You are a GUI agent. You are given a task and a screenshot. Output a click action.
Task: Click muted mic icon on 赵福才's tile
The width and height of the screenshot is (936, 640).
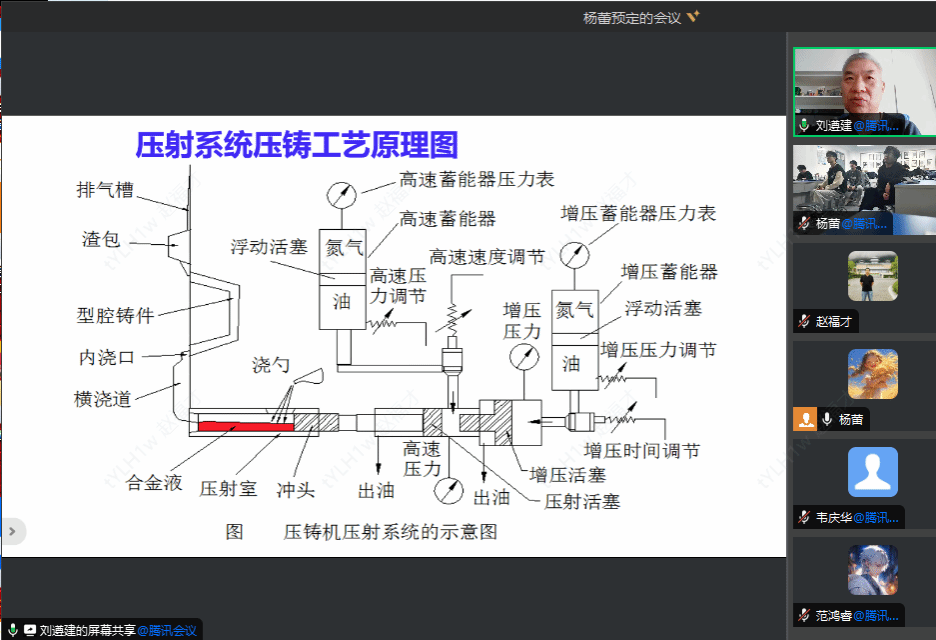803,322
